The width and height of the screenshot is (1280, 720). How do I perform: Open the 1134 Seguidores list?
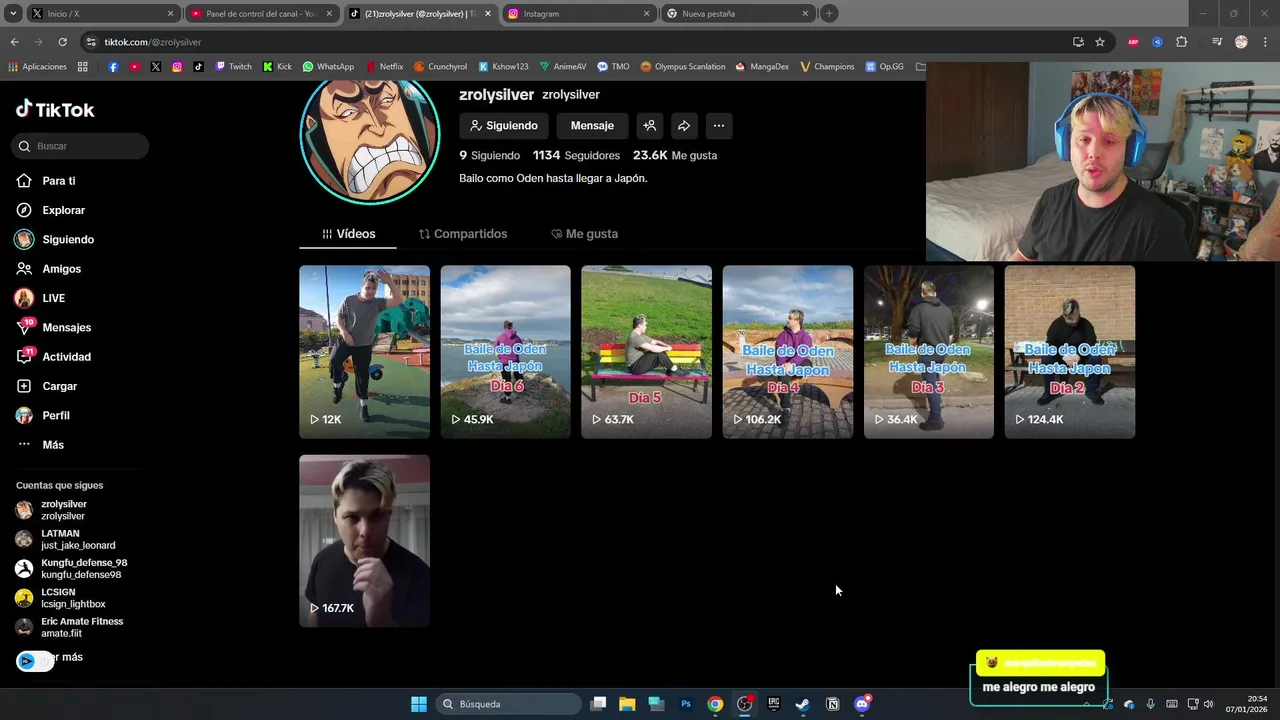(576, 155)
